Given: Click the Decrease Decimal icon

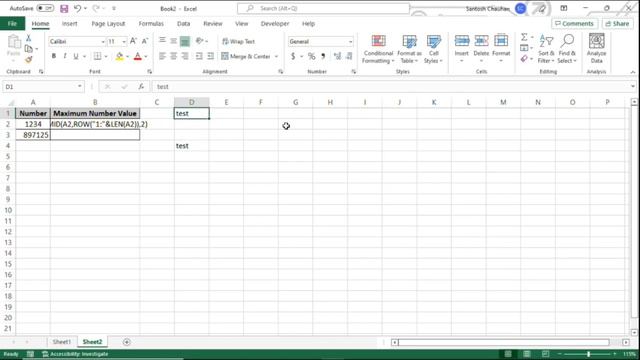Looking at the screenshot, I should tap(349, 56).
